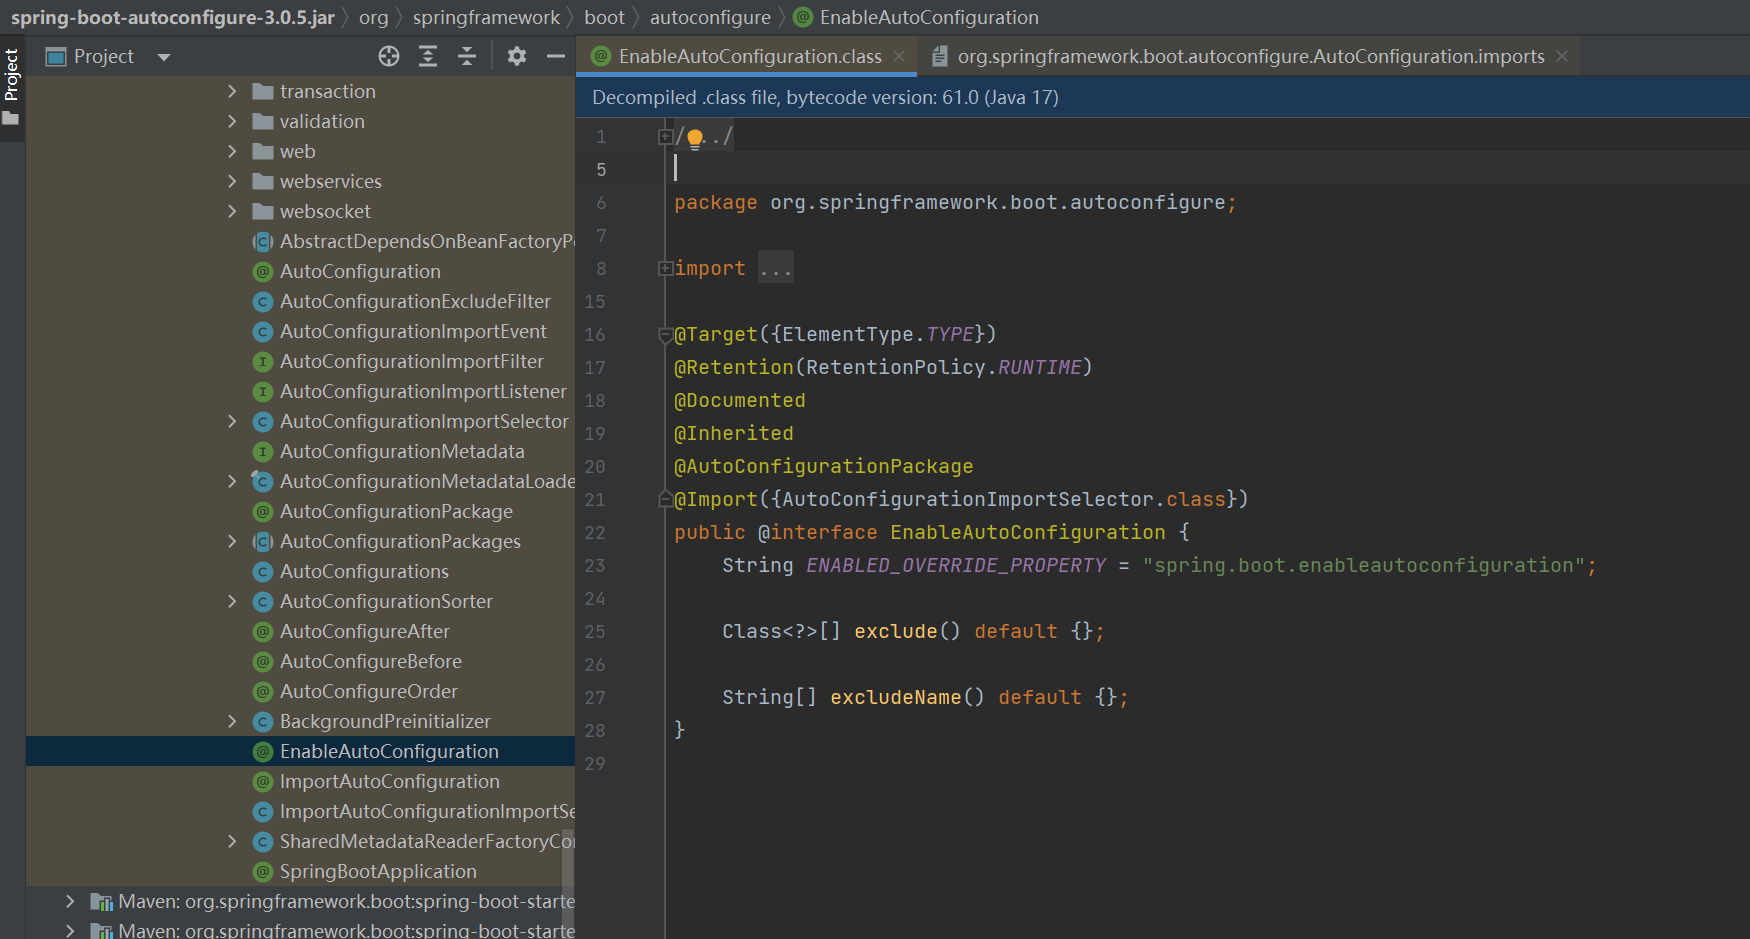Screen dimensions: 1750x939
Task: Expand the websocket folder
Action: click(x=232, y=211)
